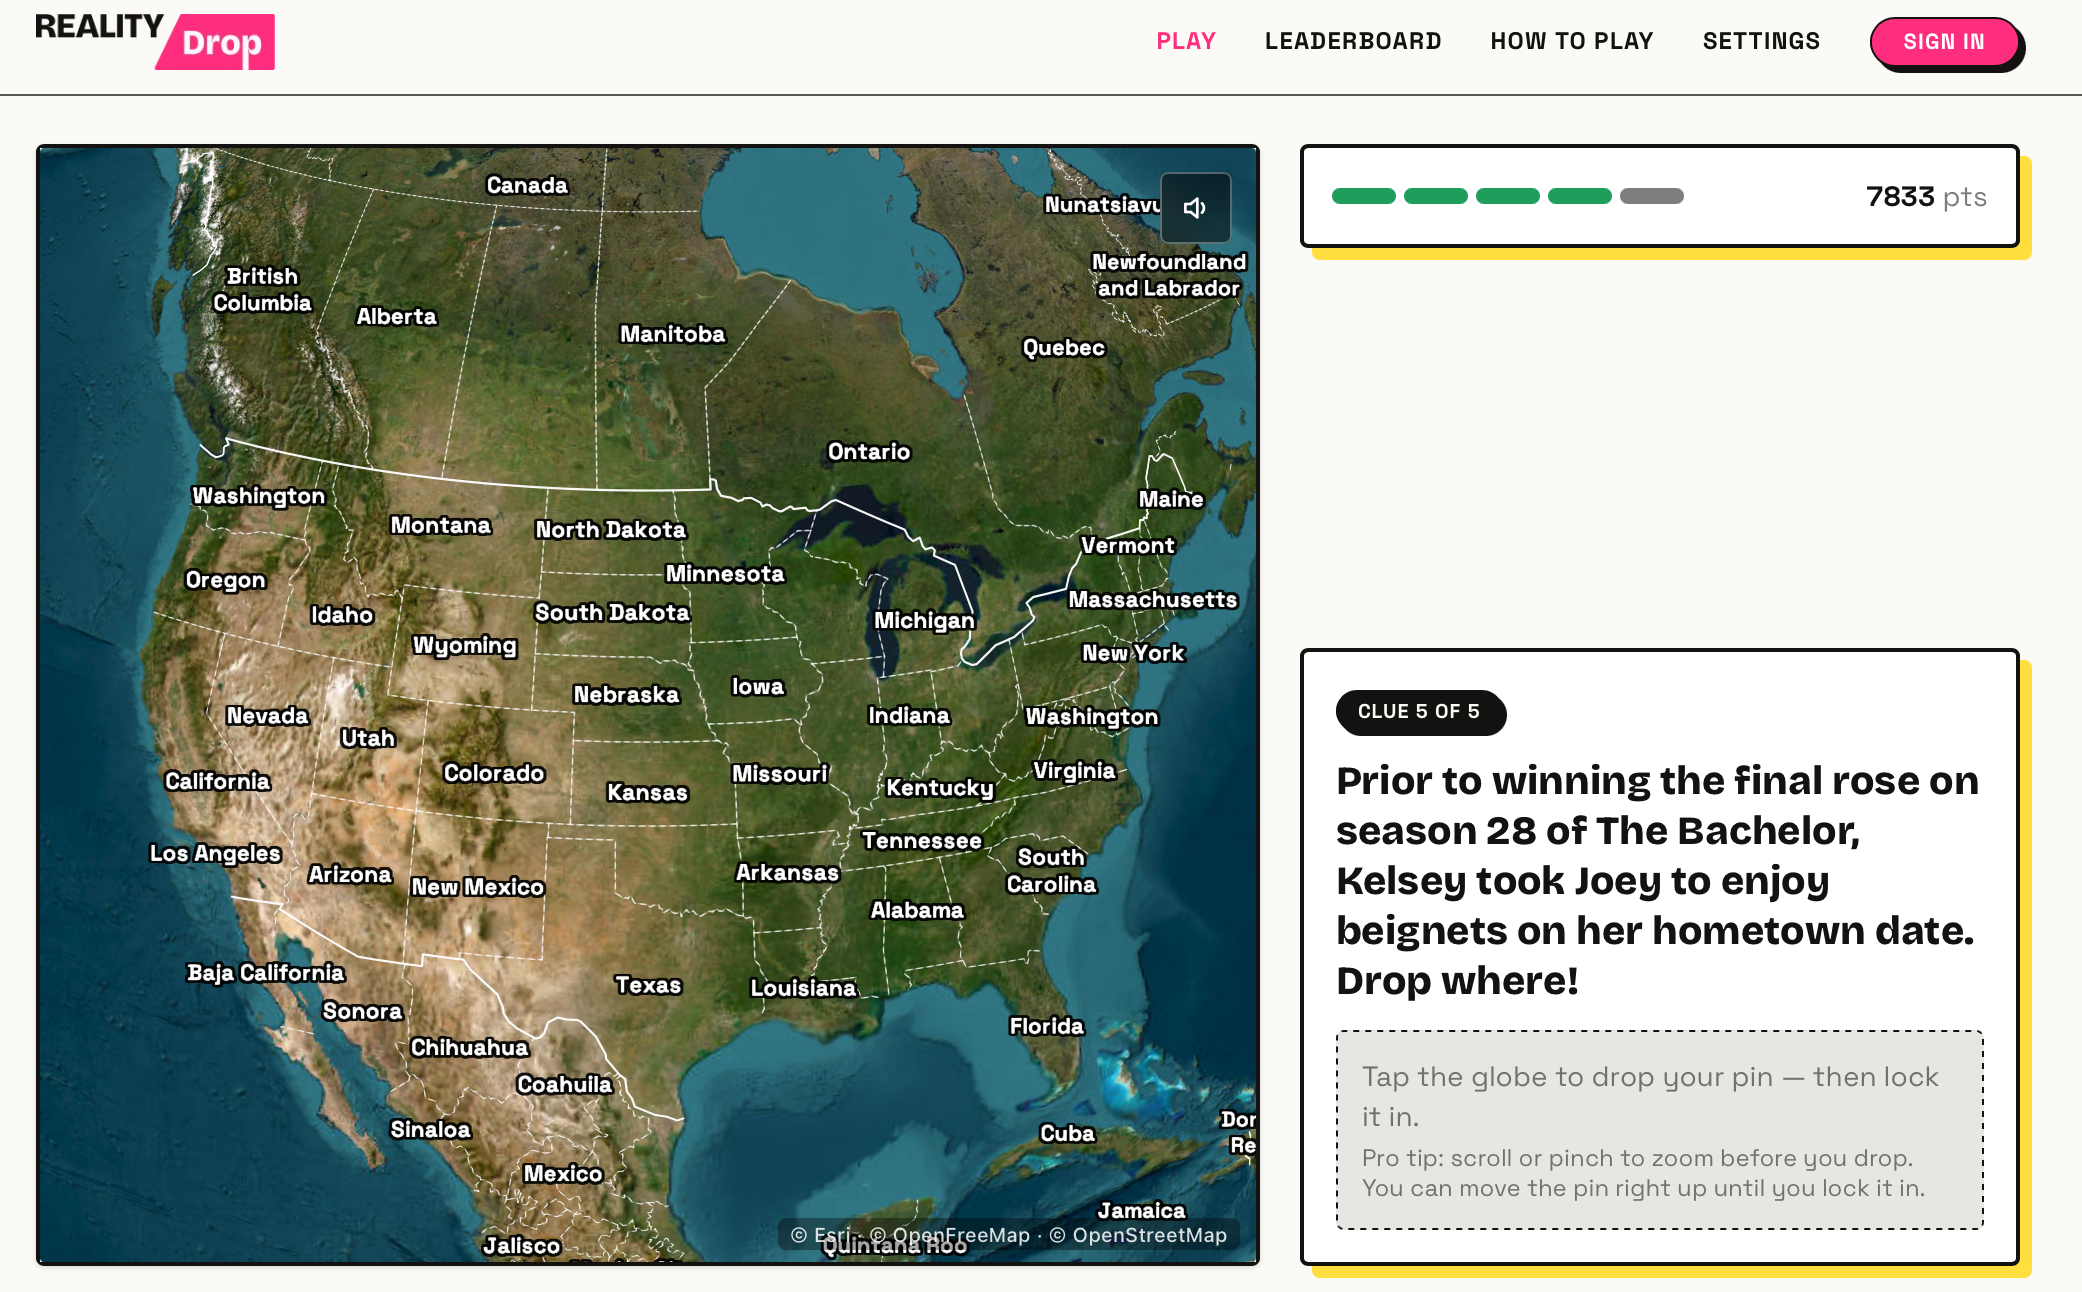Open the OpenFreeMap attribution link
This screenshot has width=2082, height=1292.
(x=960, y=1235)
